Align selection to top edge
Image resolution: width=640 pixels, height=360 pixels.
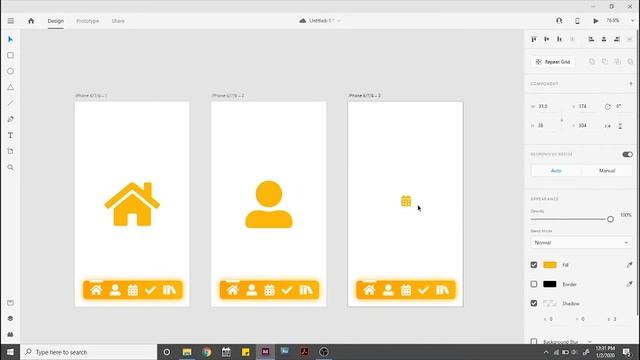(x=534, y=39)
